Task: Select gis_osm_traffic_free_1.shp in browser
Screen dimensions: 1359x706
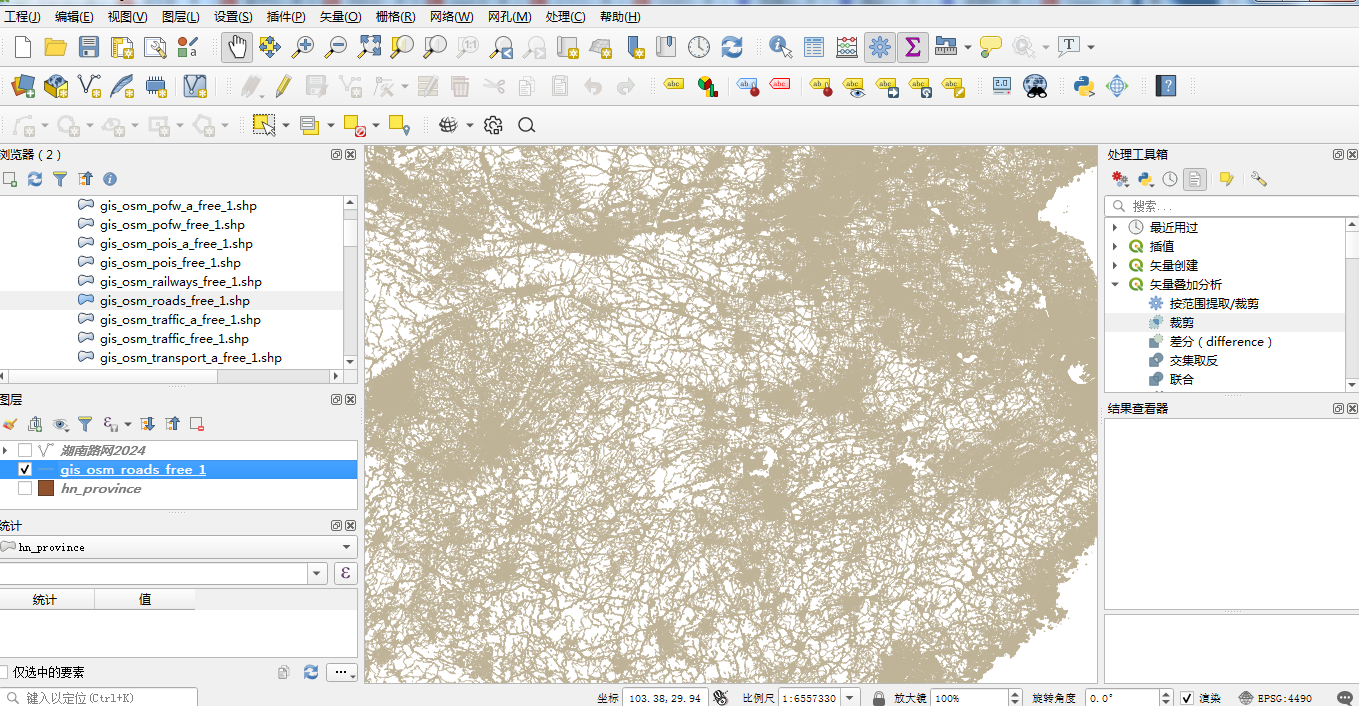Action: click(174, 338)
